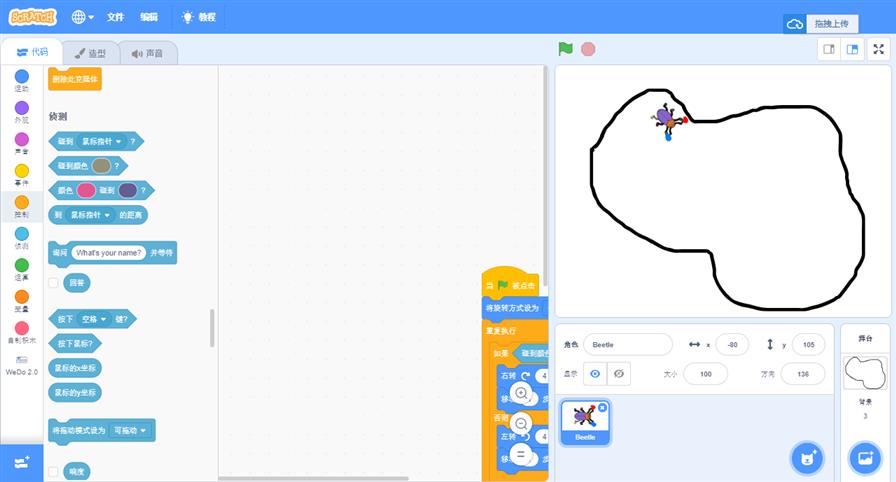Switch to the 声音 sounds tab
896x482 pixels.
pyautogui.click(x=147, y=53)
